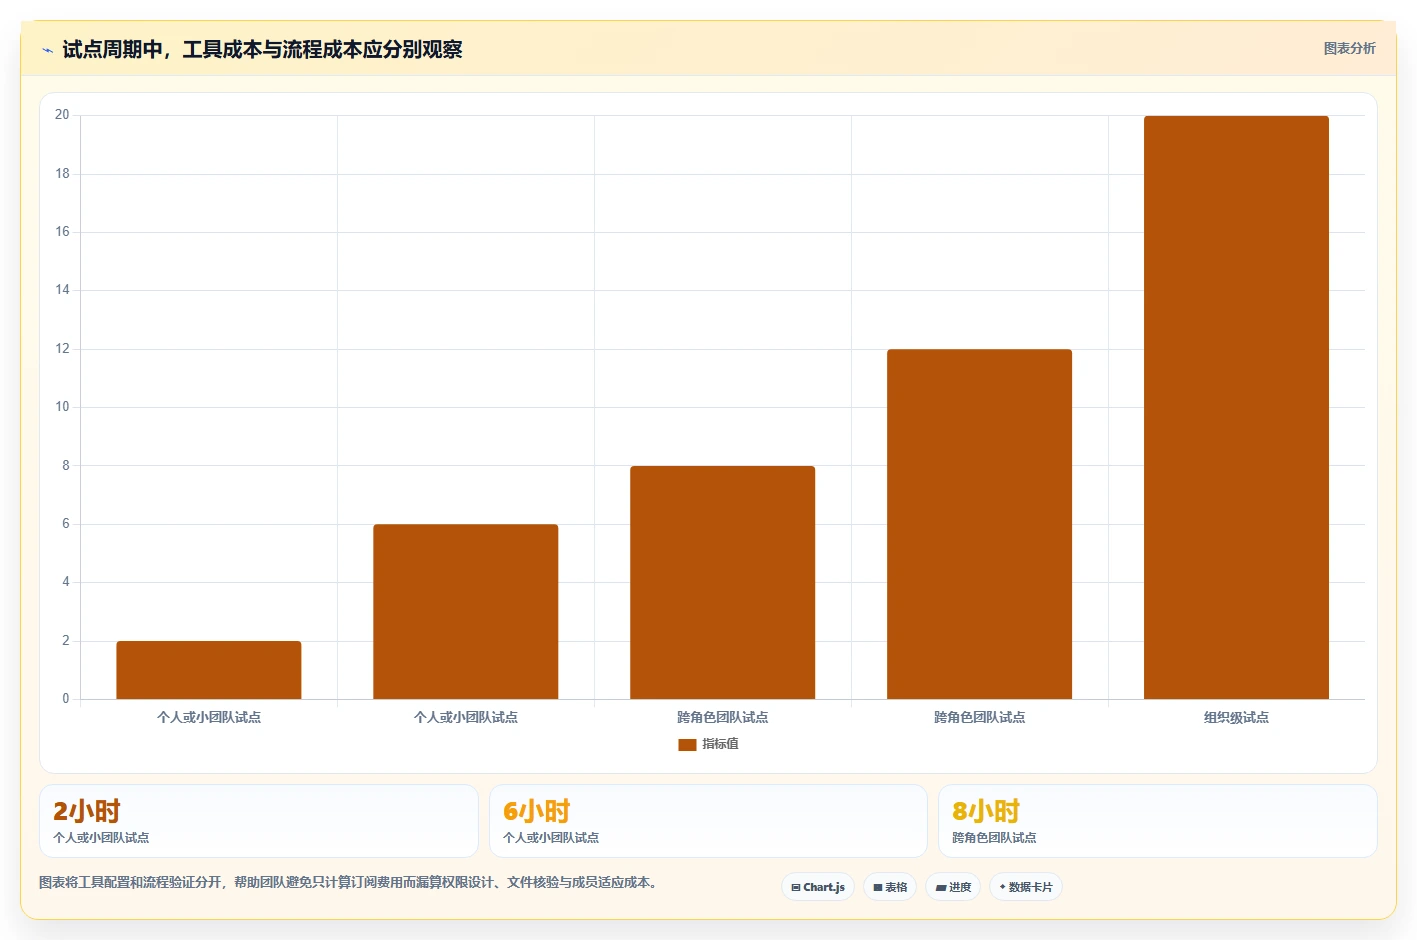Click y-axis tick label 10
The height and width of the screenshot is (940, 1417).
(62, 407)
